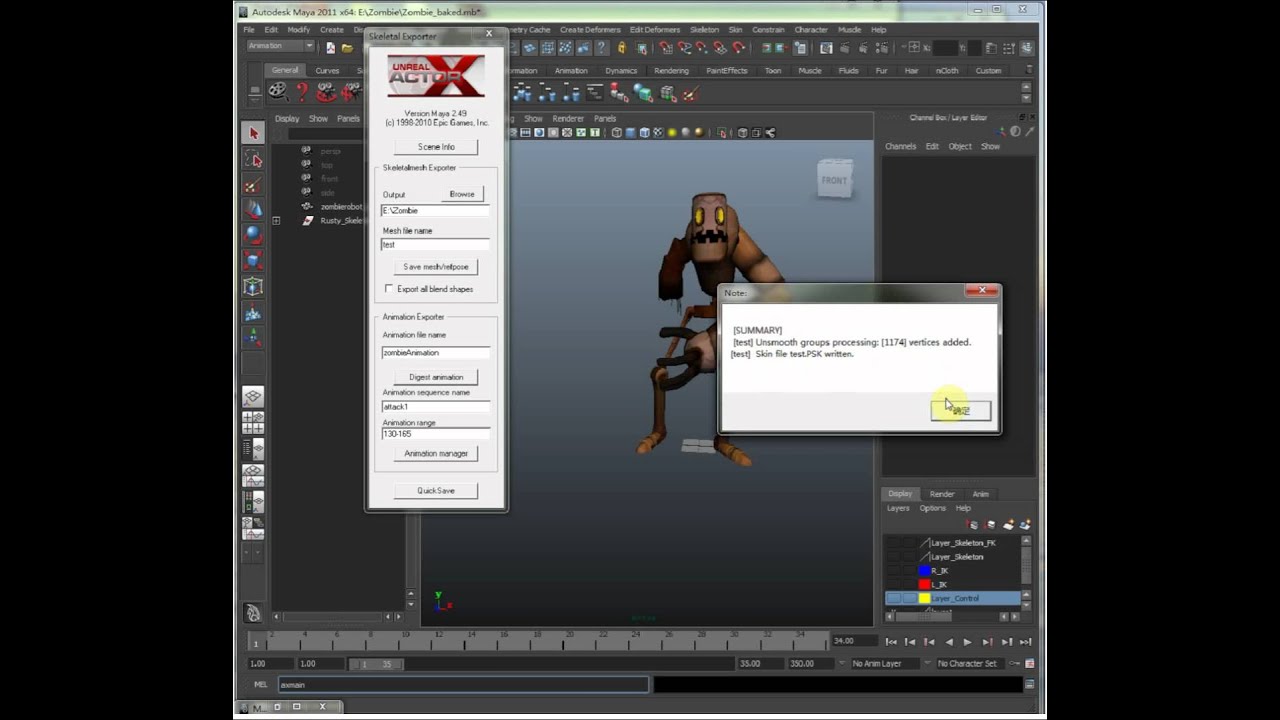Open the Animation menu set dropdown
The height and width of the screenshot is (720, 1280).
coord(281,46)
